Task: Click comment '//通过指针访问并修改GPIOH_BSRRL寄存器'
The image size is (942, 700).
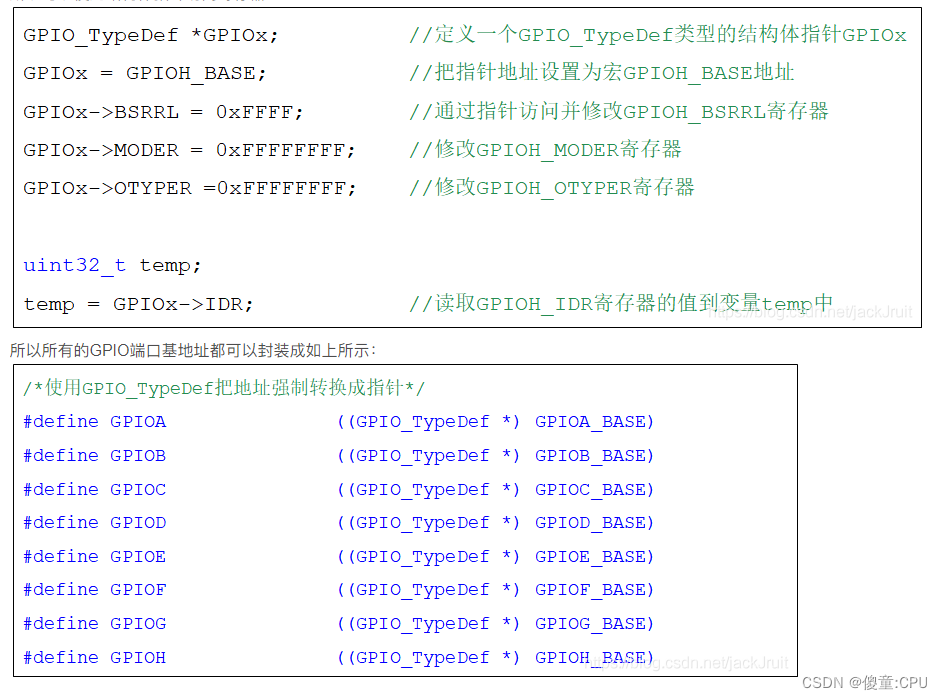Action: click(618, 111)
